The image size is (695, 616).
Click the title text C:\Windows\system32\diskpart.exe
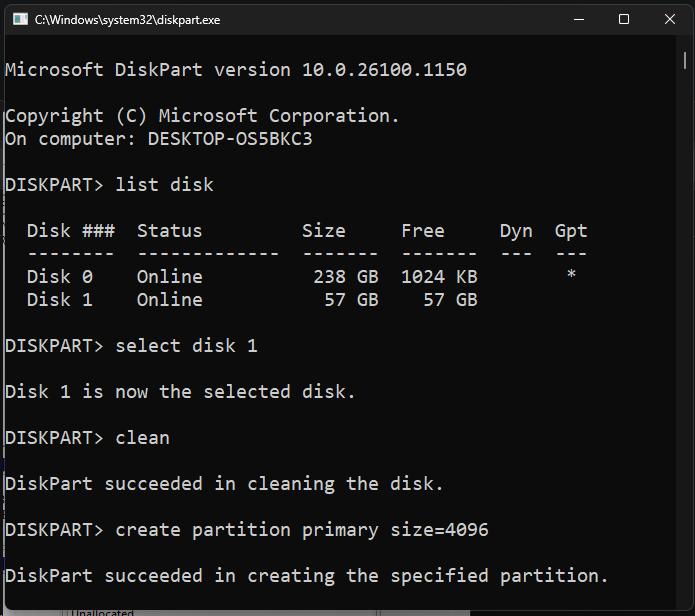(x=128, y=20)
